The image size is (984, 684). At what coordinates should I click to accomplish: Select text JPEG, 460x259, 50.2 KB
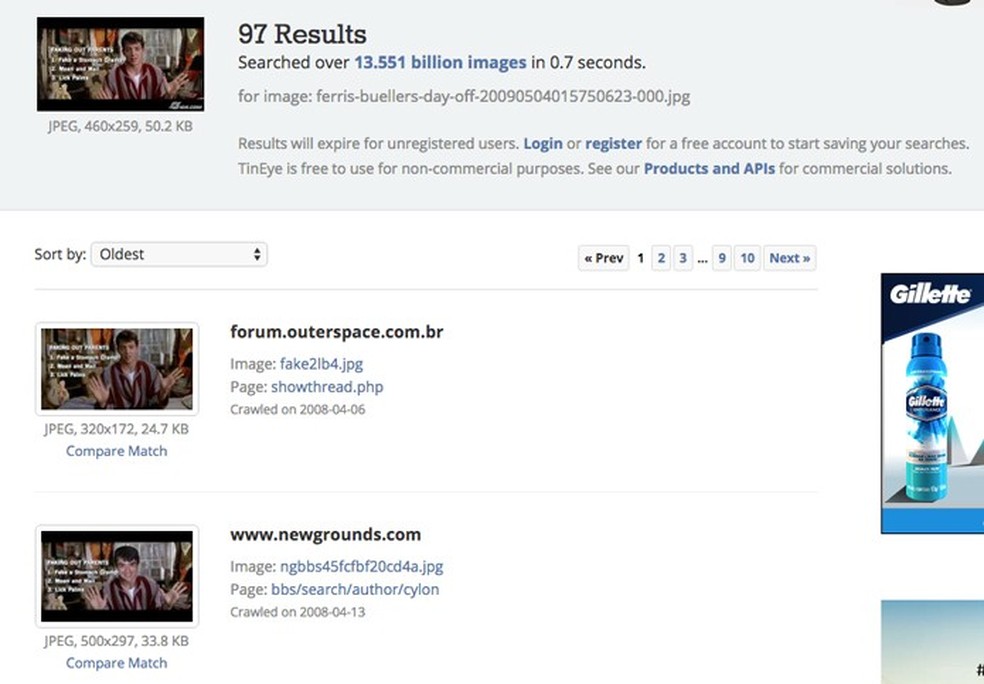pos(120,126)
